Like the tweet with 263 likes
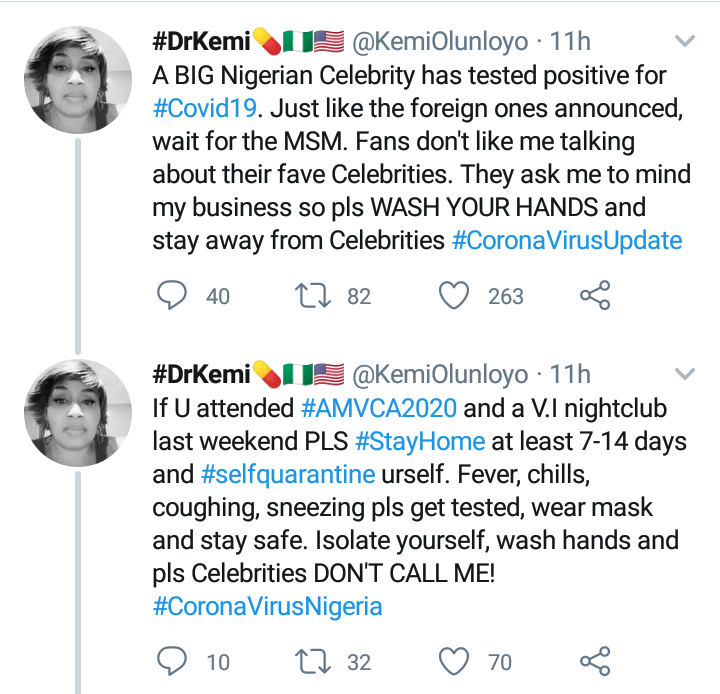The image size is (720, 694). [x=455, y=295]
